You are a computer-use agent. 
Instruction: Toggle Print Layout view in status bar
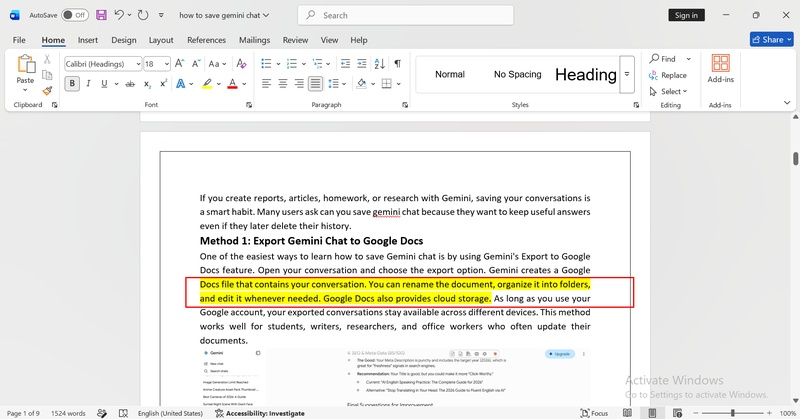click(652, 413)
